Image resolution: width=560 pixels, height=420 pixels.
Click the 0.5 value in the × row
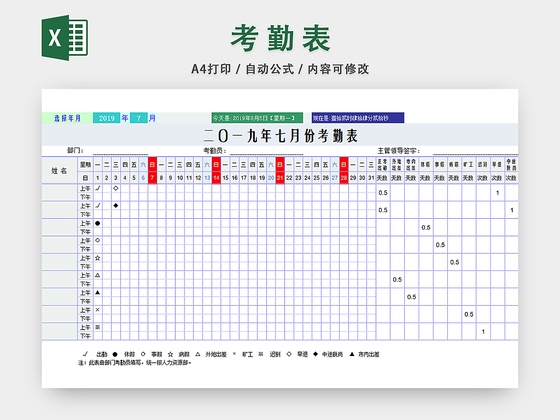click(469, 314)
